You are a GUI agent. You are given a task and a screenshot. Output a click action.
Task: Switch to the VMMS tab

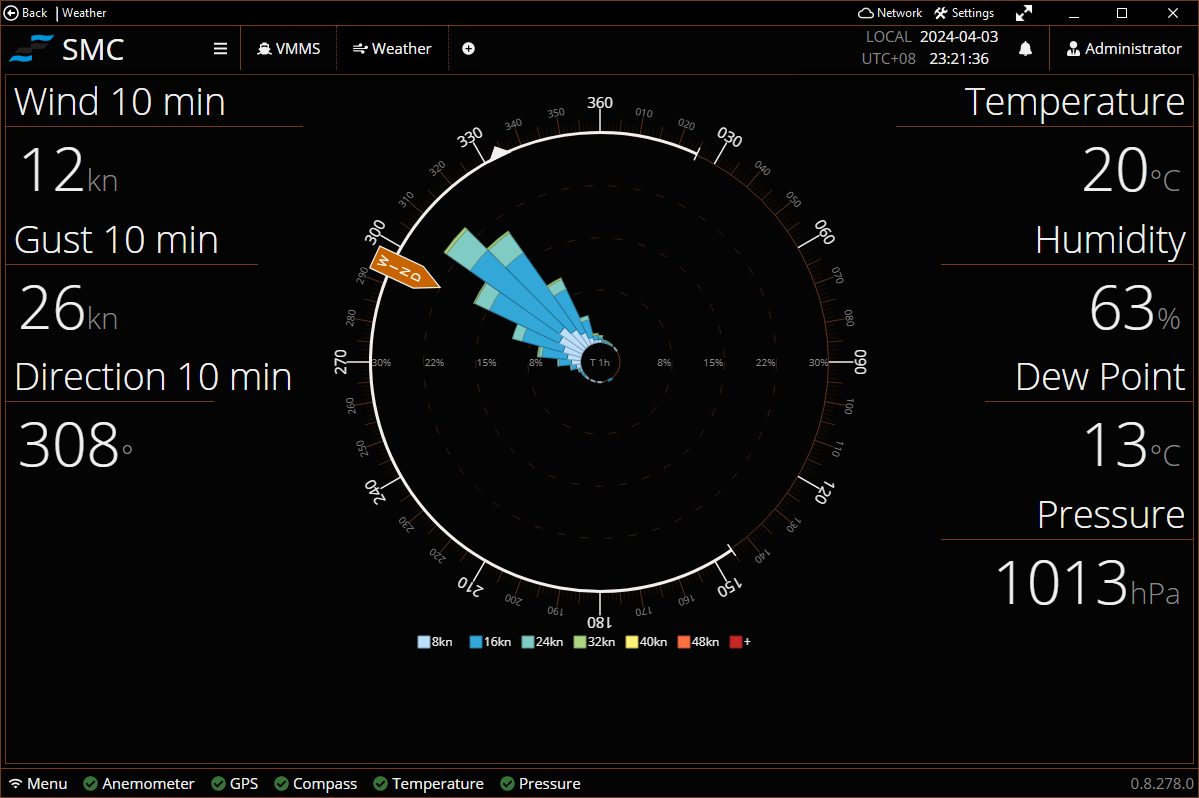288,47
